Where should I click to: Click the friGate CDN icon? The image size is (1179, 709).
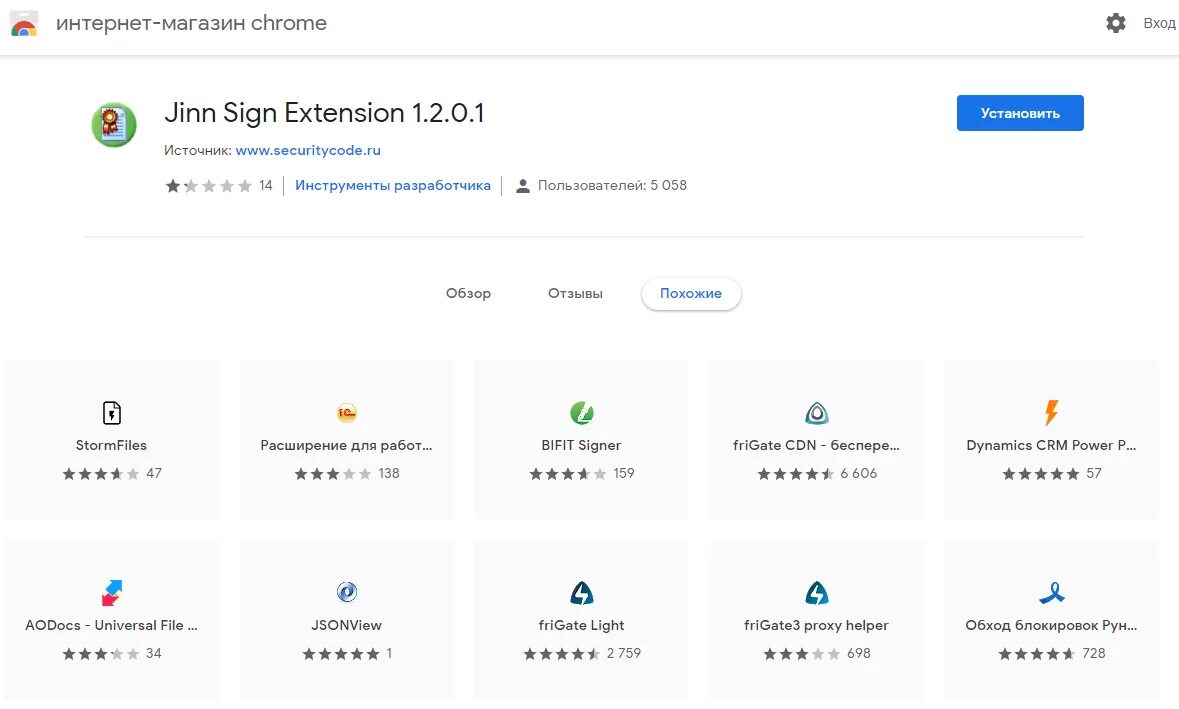pos(817,413)
